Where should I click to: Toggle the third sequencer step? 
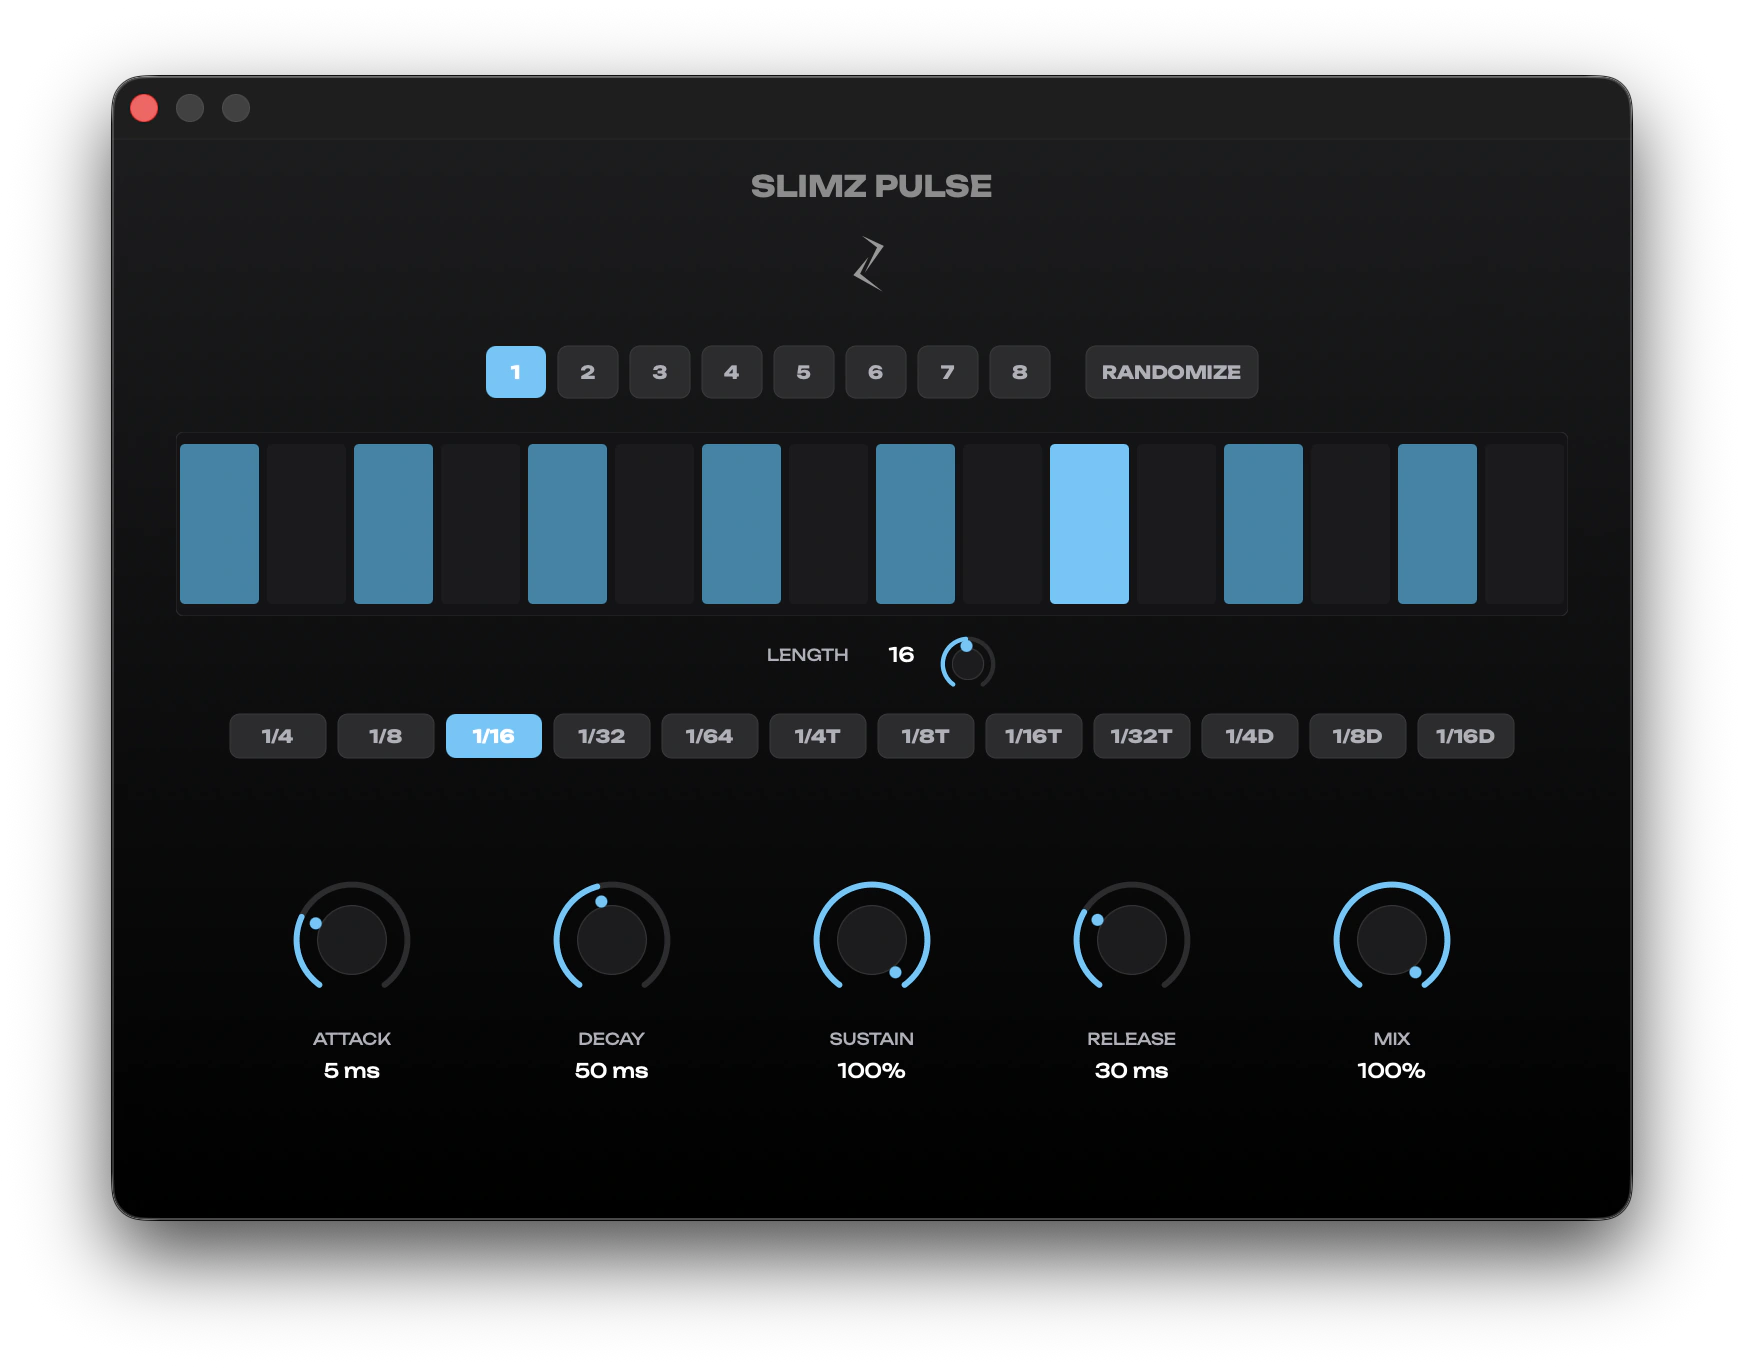394,524
